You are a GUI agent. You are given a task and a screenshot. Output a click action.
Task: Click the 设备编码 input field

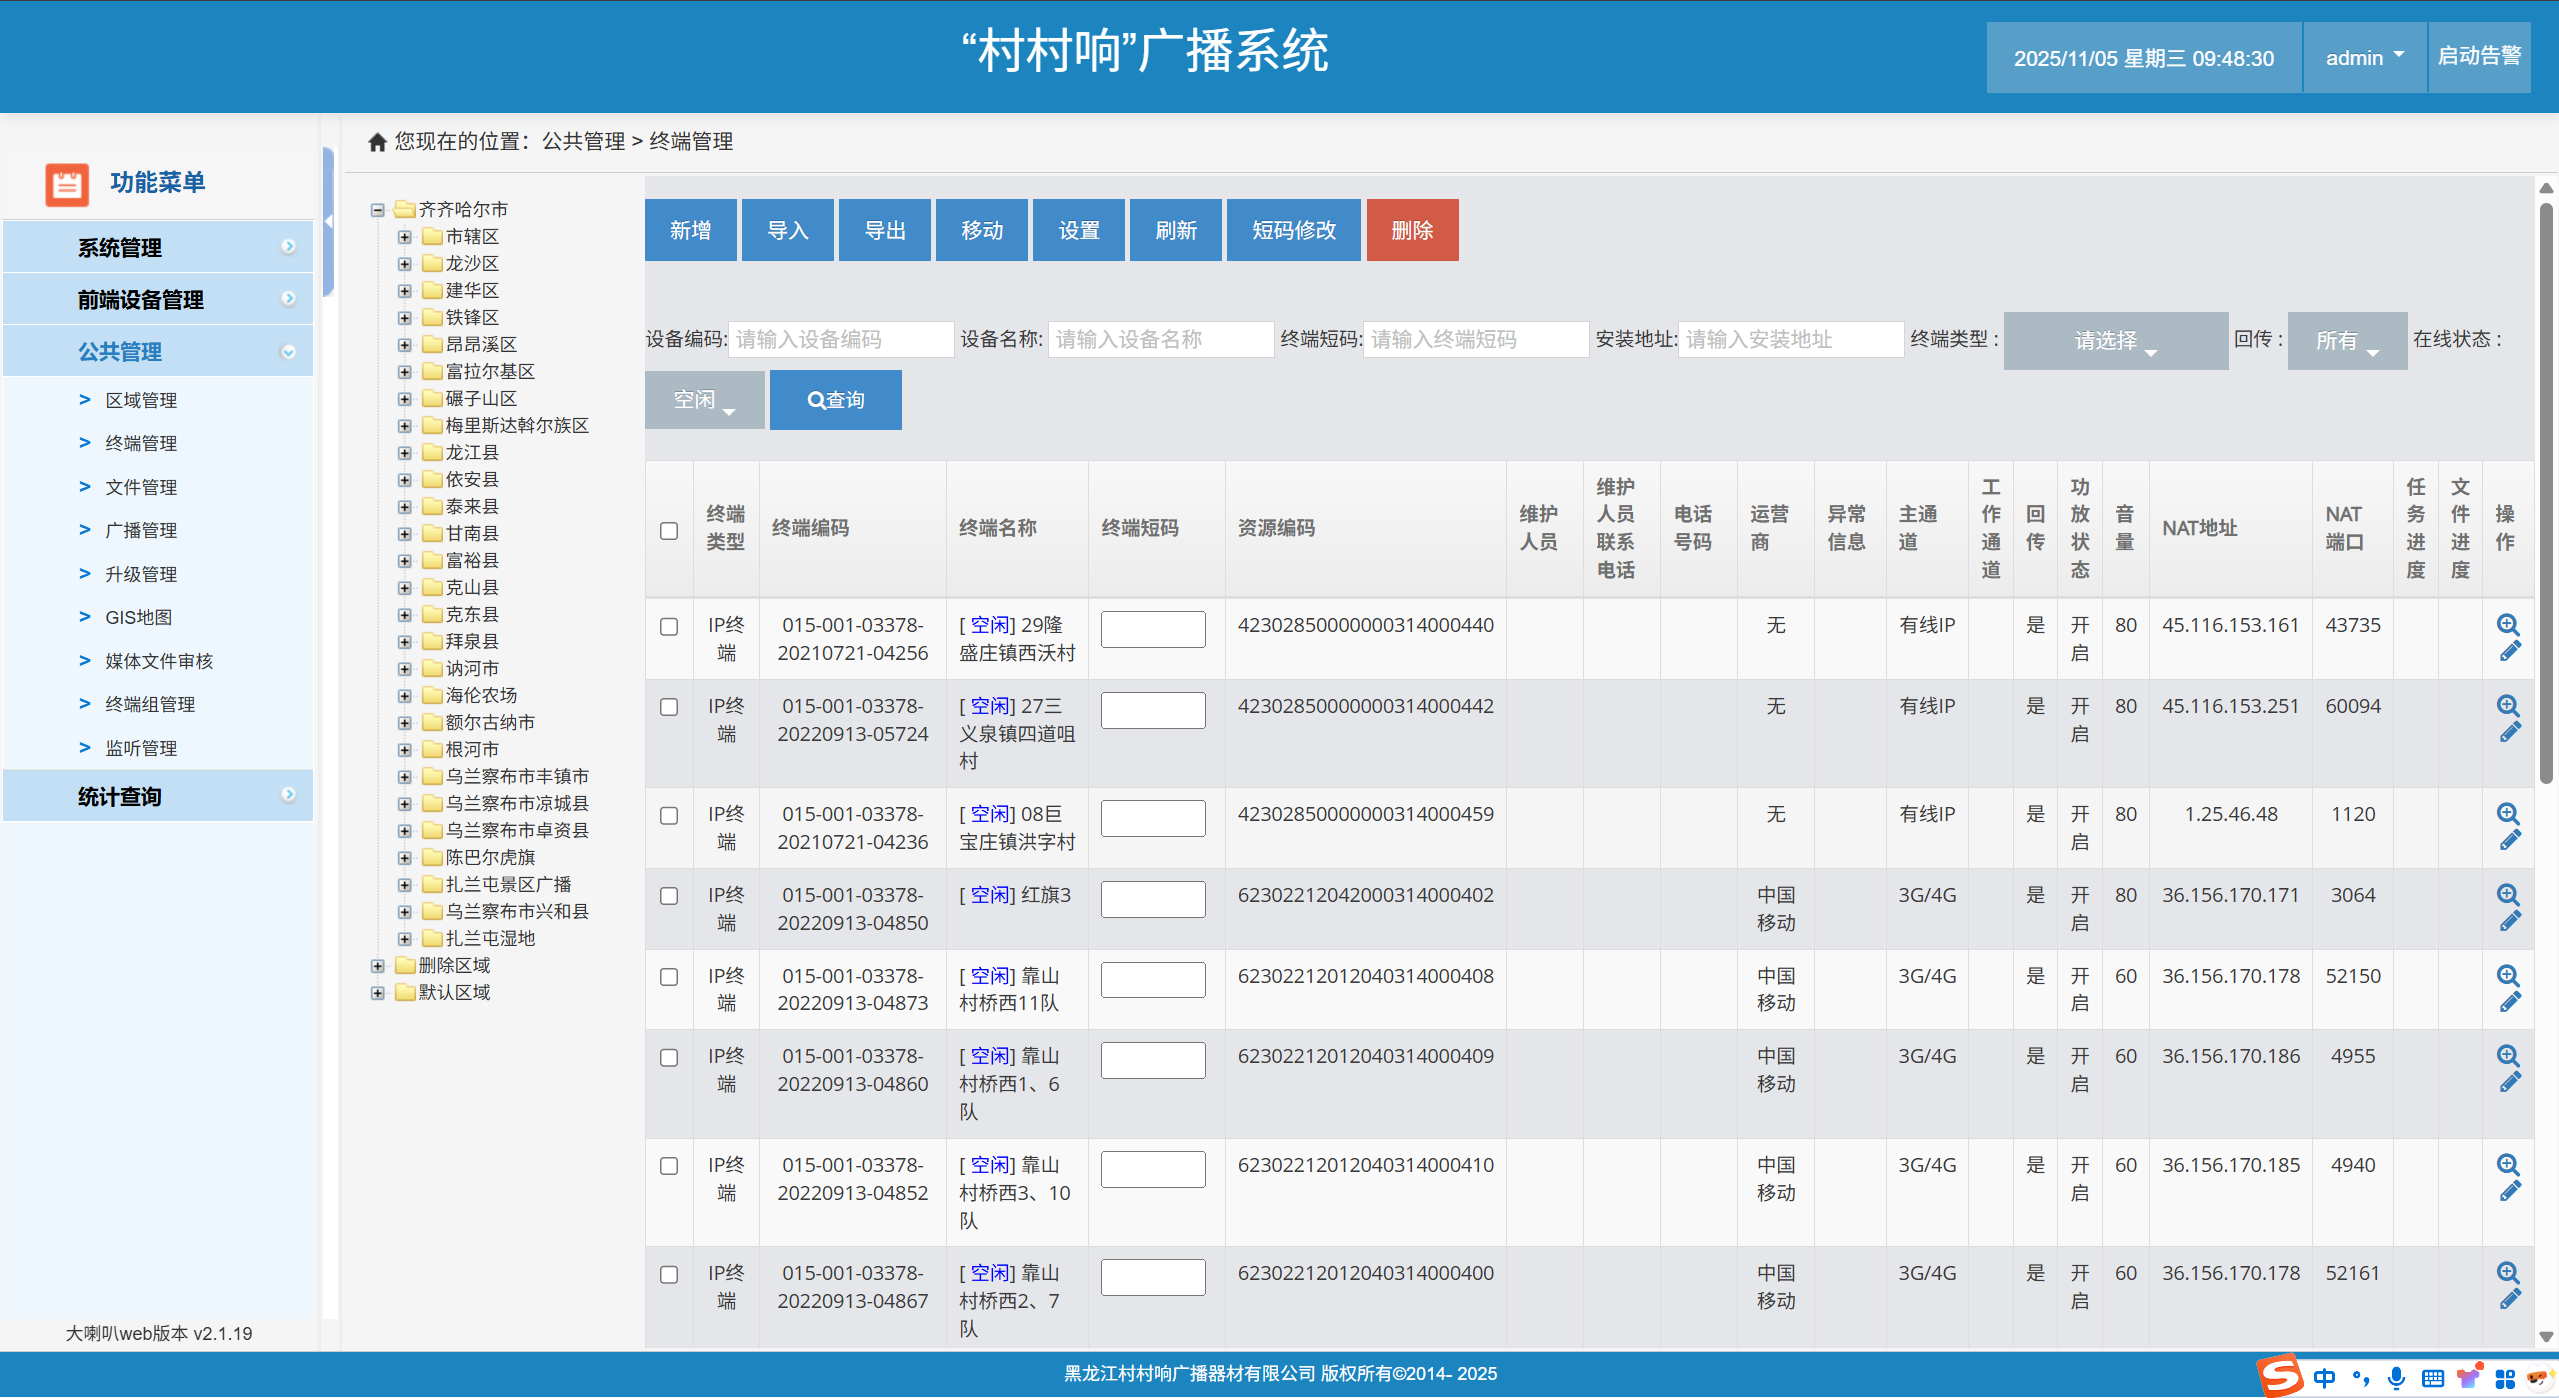point(840,340)
